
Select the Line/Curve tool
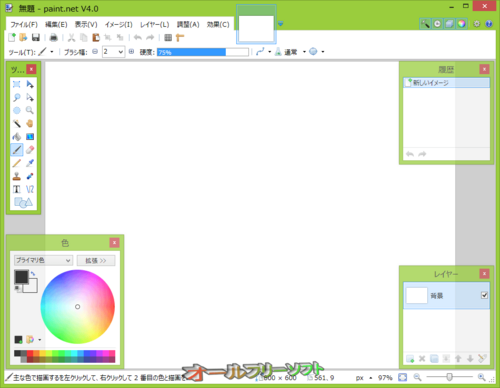[30, 189]
